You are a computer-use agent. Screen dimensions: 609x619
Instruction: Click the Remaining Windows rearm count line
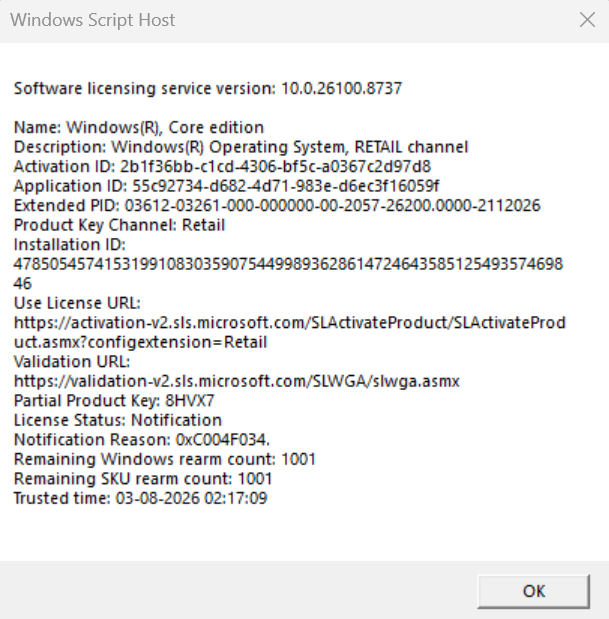click(x=165, y=459)
